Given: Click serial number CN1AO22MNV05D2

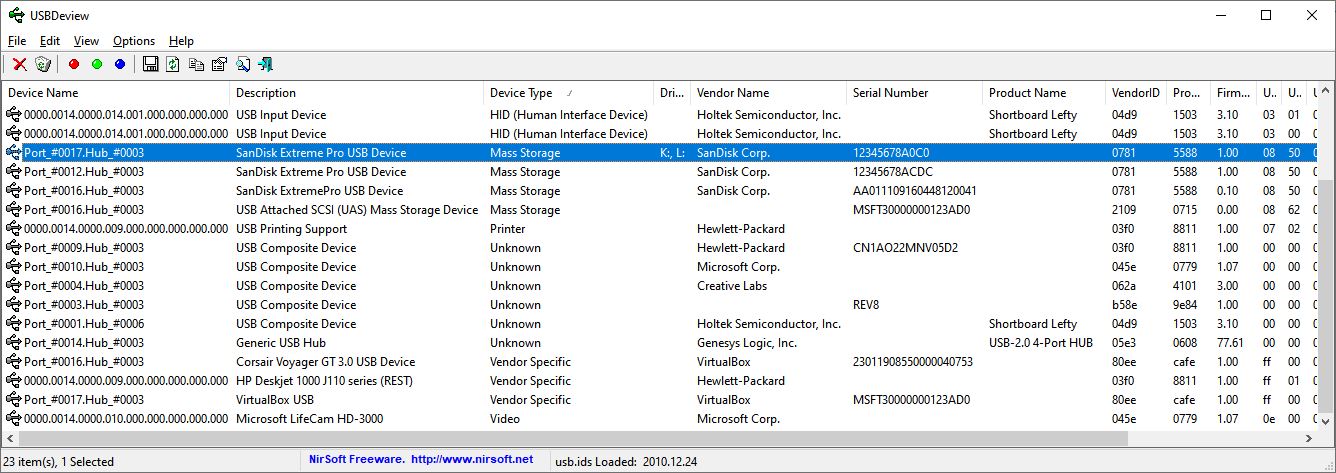Looking at the screenshot, I should pyautogui.click(x=905, y=248).
